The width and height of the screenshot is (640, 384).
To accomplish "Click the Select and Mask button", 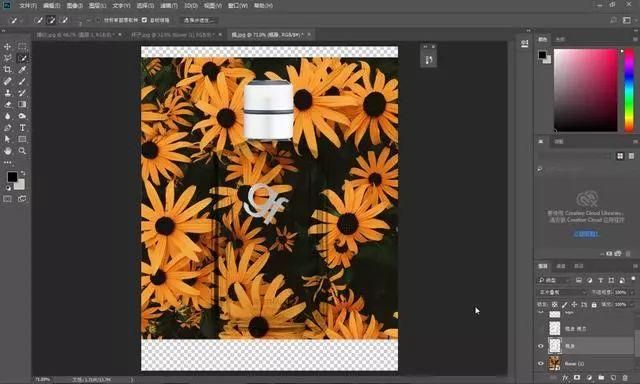I will [198, 20].
